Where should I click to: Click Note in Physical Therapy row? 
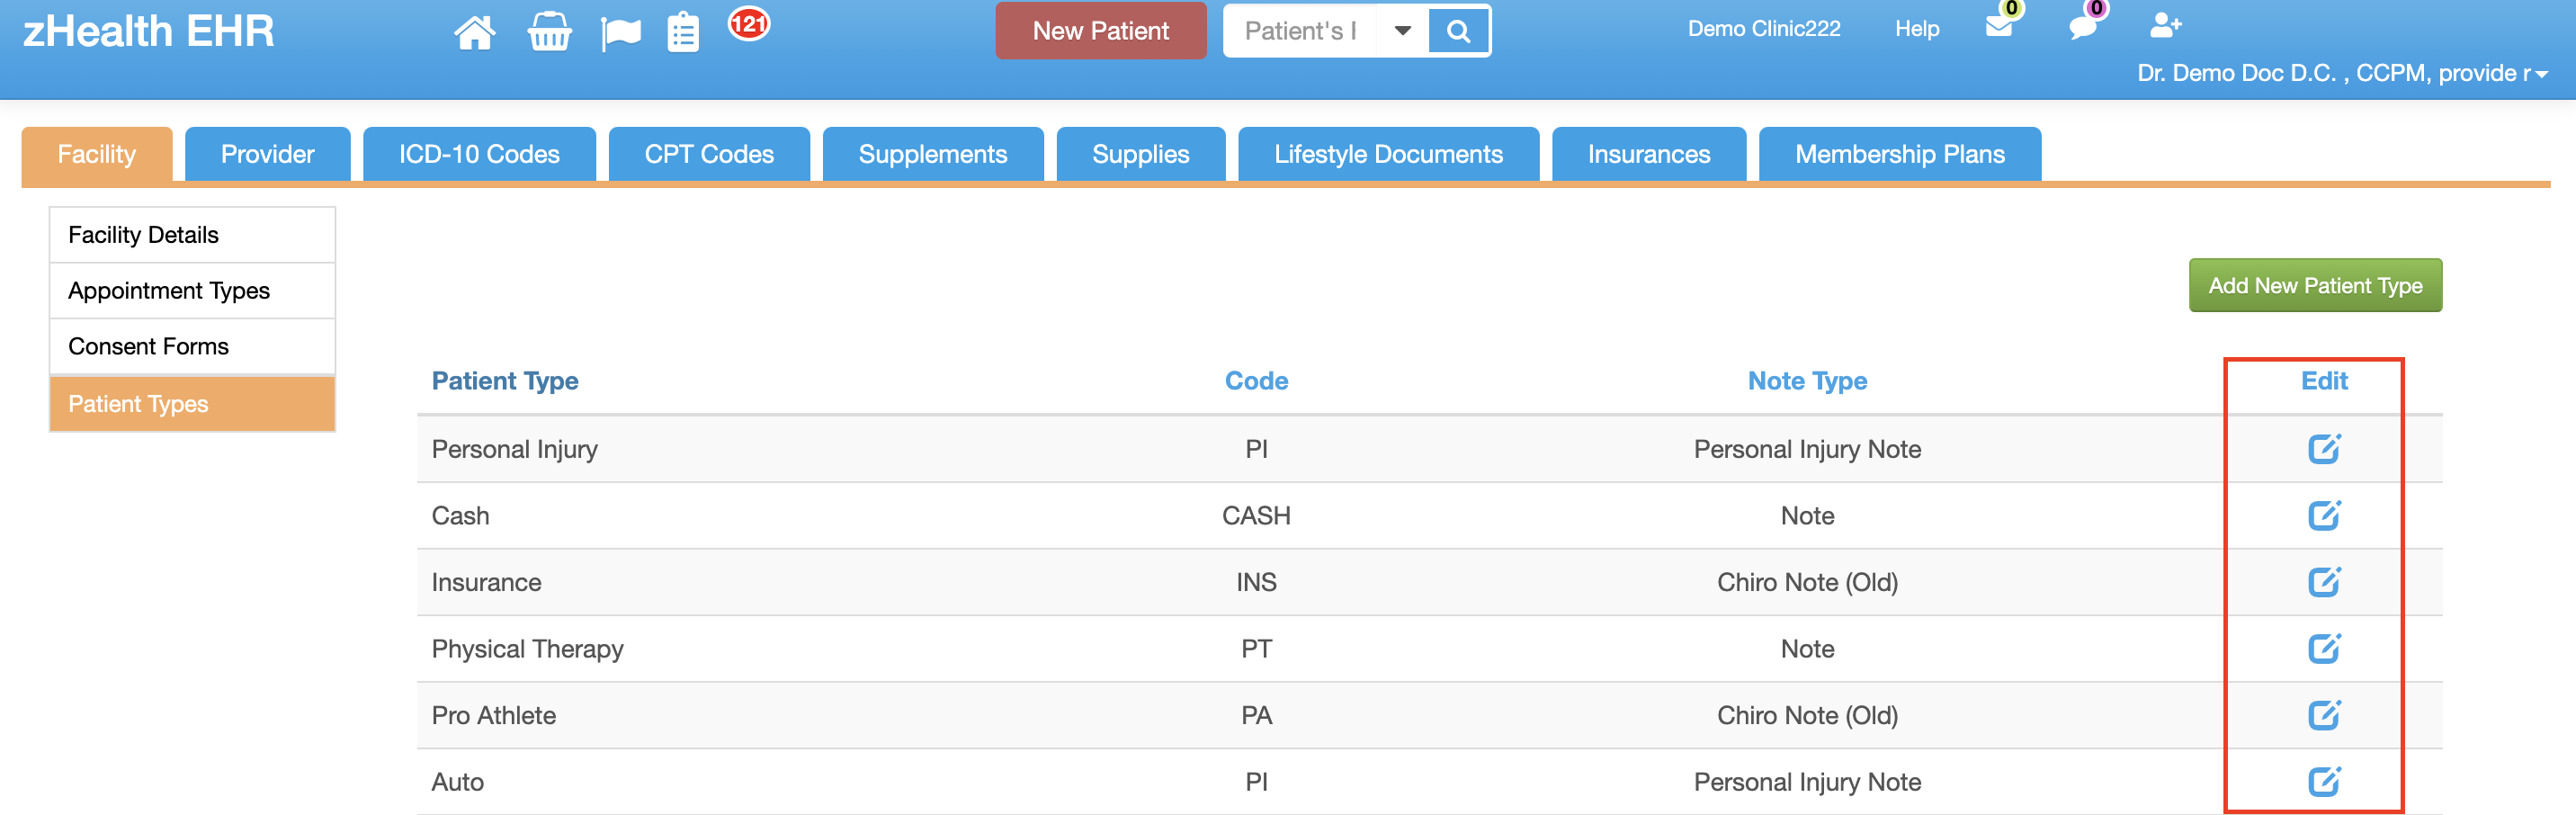click(x=1807, y=649)
